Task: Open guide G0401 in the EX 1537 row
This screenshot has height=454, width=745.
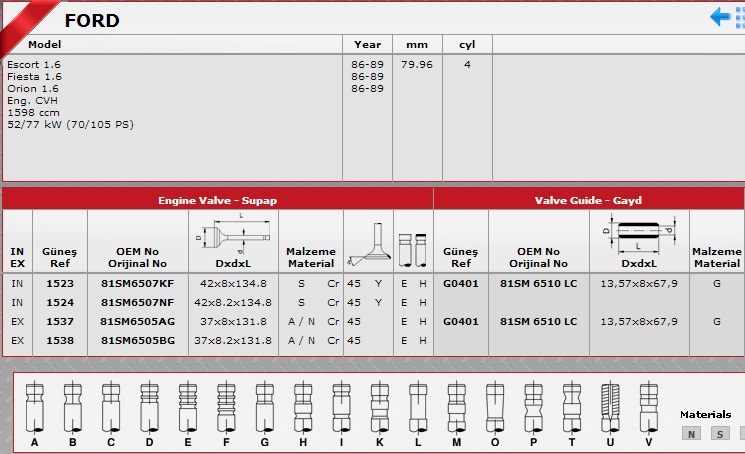Action: coord(460,322)
